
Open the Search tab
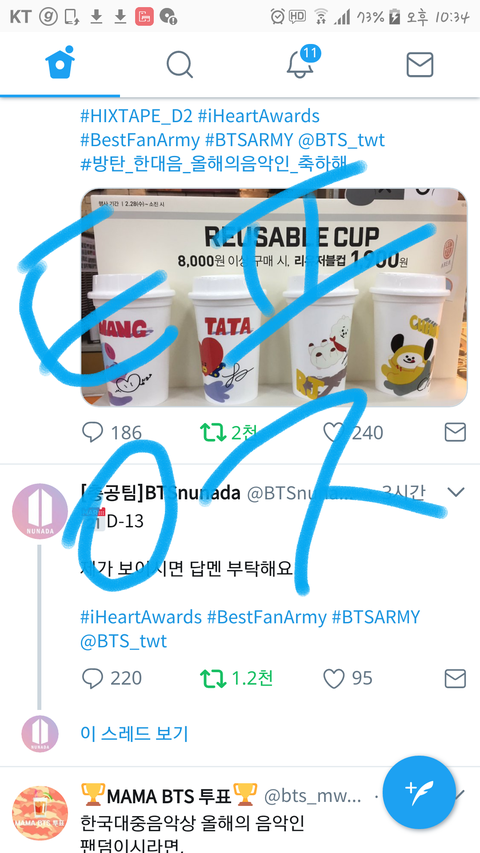coord(180,65)
